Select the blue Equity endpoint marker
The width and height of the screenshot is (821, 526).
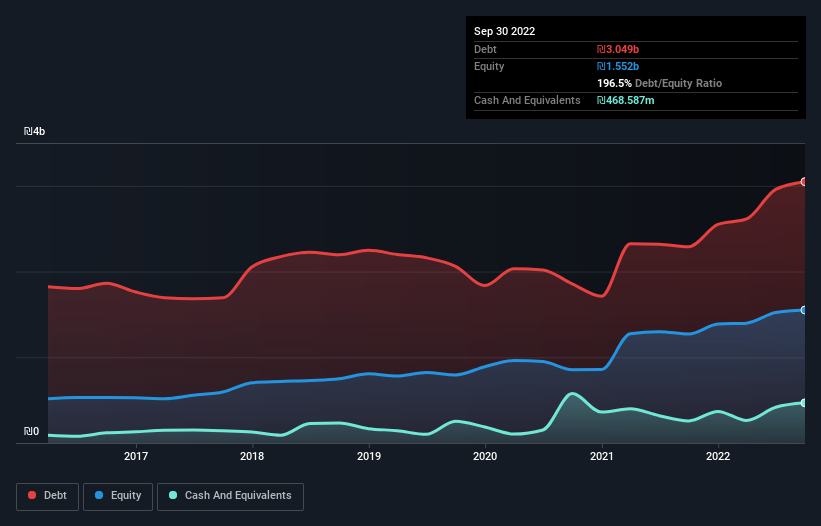pos(804,310)
